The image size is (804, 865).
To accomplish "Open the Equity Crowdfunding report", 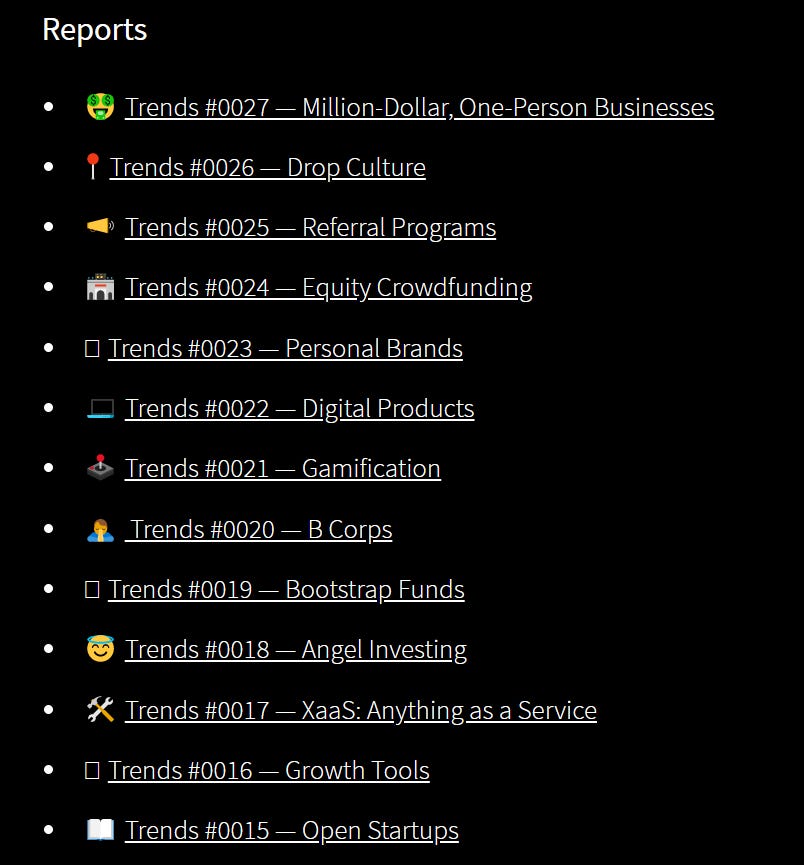I will [328, 287].
